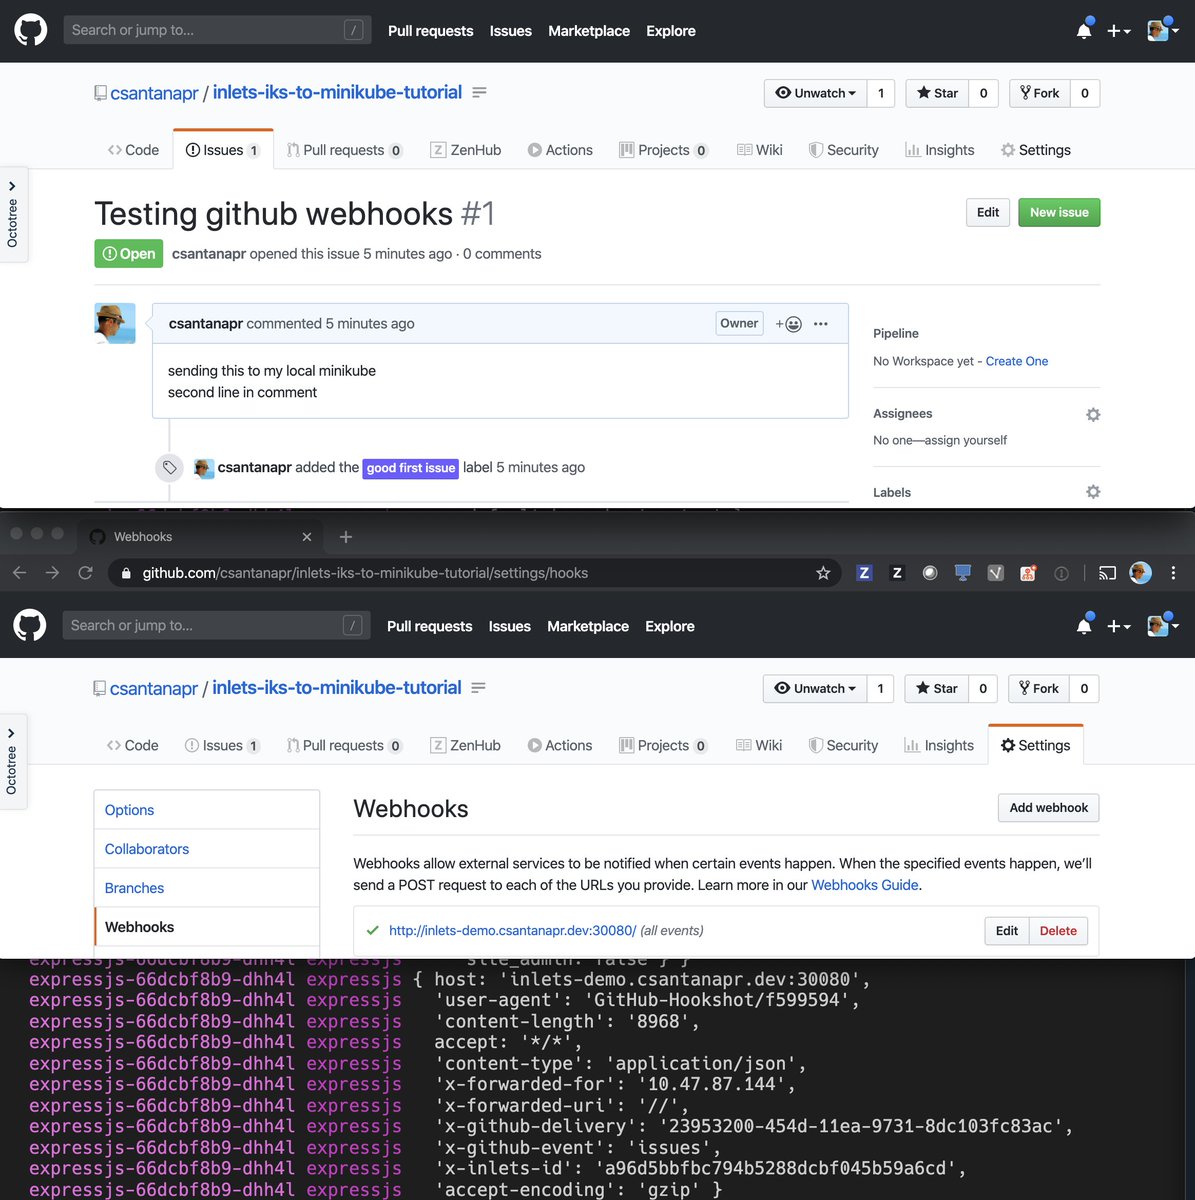Expand Octotree sidebar in top window

12,214
